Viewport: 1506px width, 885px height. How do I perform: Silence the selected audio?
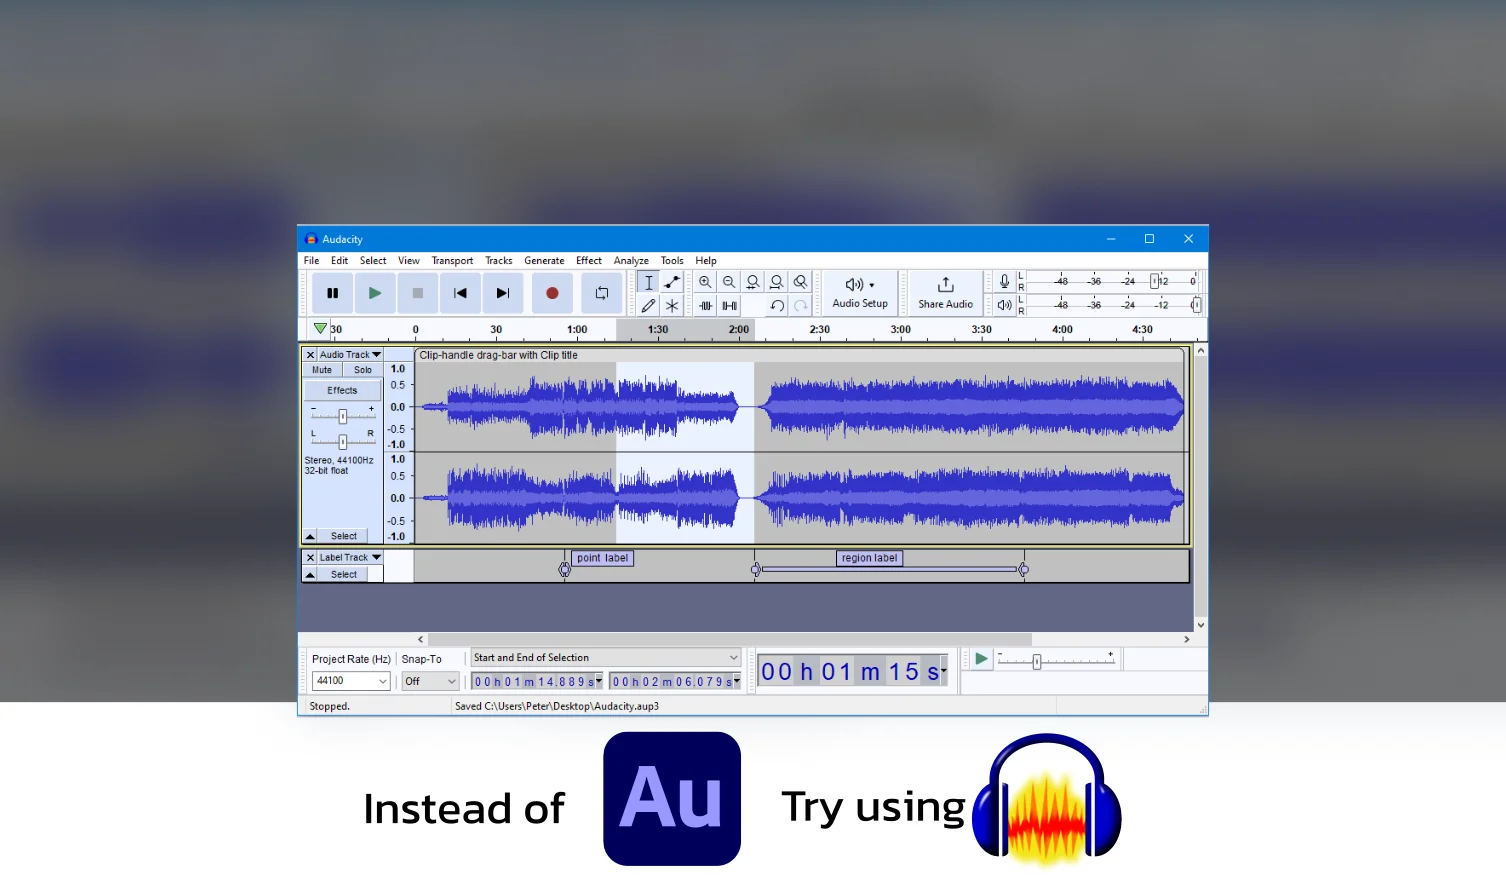pos(729,305)
